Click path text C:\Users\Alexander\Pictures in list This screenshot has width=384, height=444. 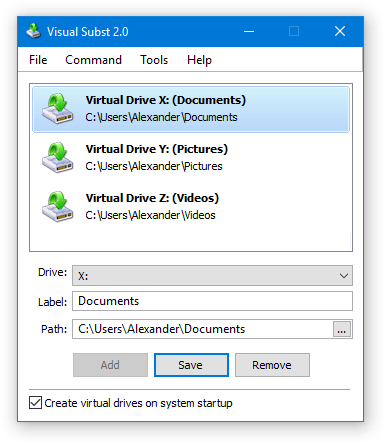click(154, 166)
